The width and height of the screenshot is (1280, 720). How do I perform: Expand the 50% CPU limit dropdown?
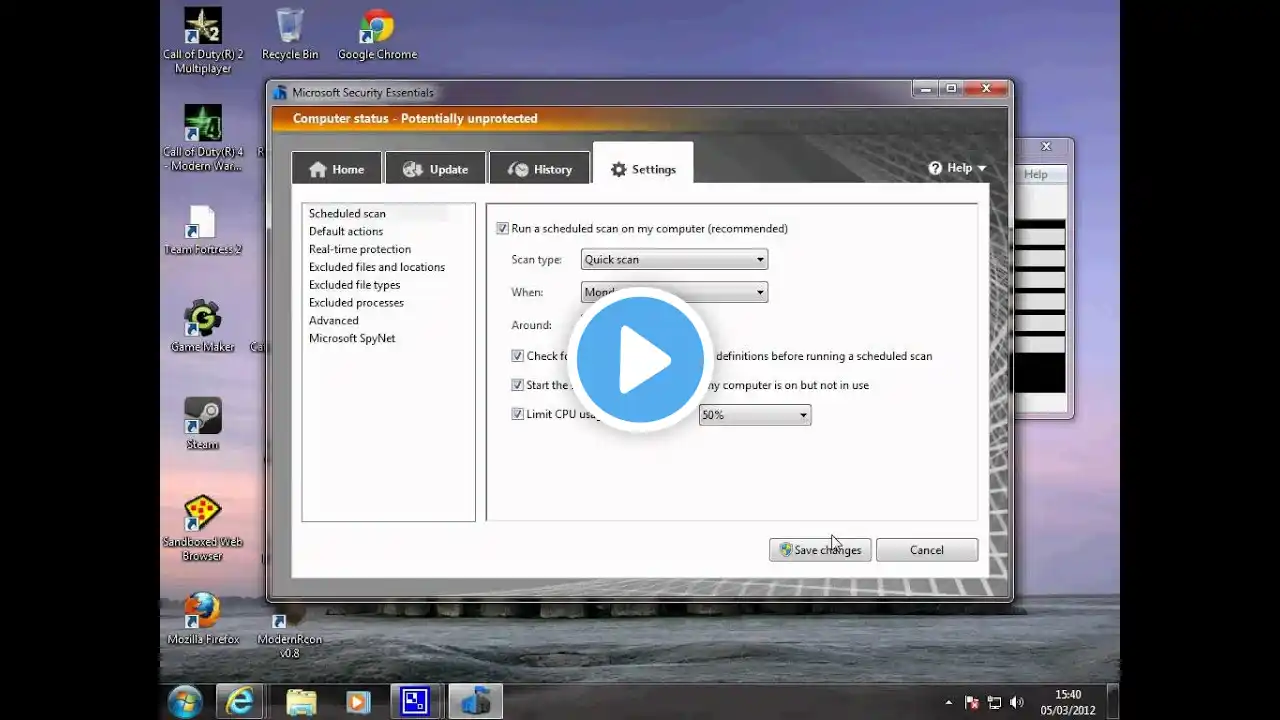(755, 415)
